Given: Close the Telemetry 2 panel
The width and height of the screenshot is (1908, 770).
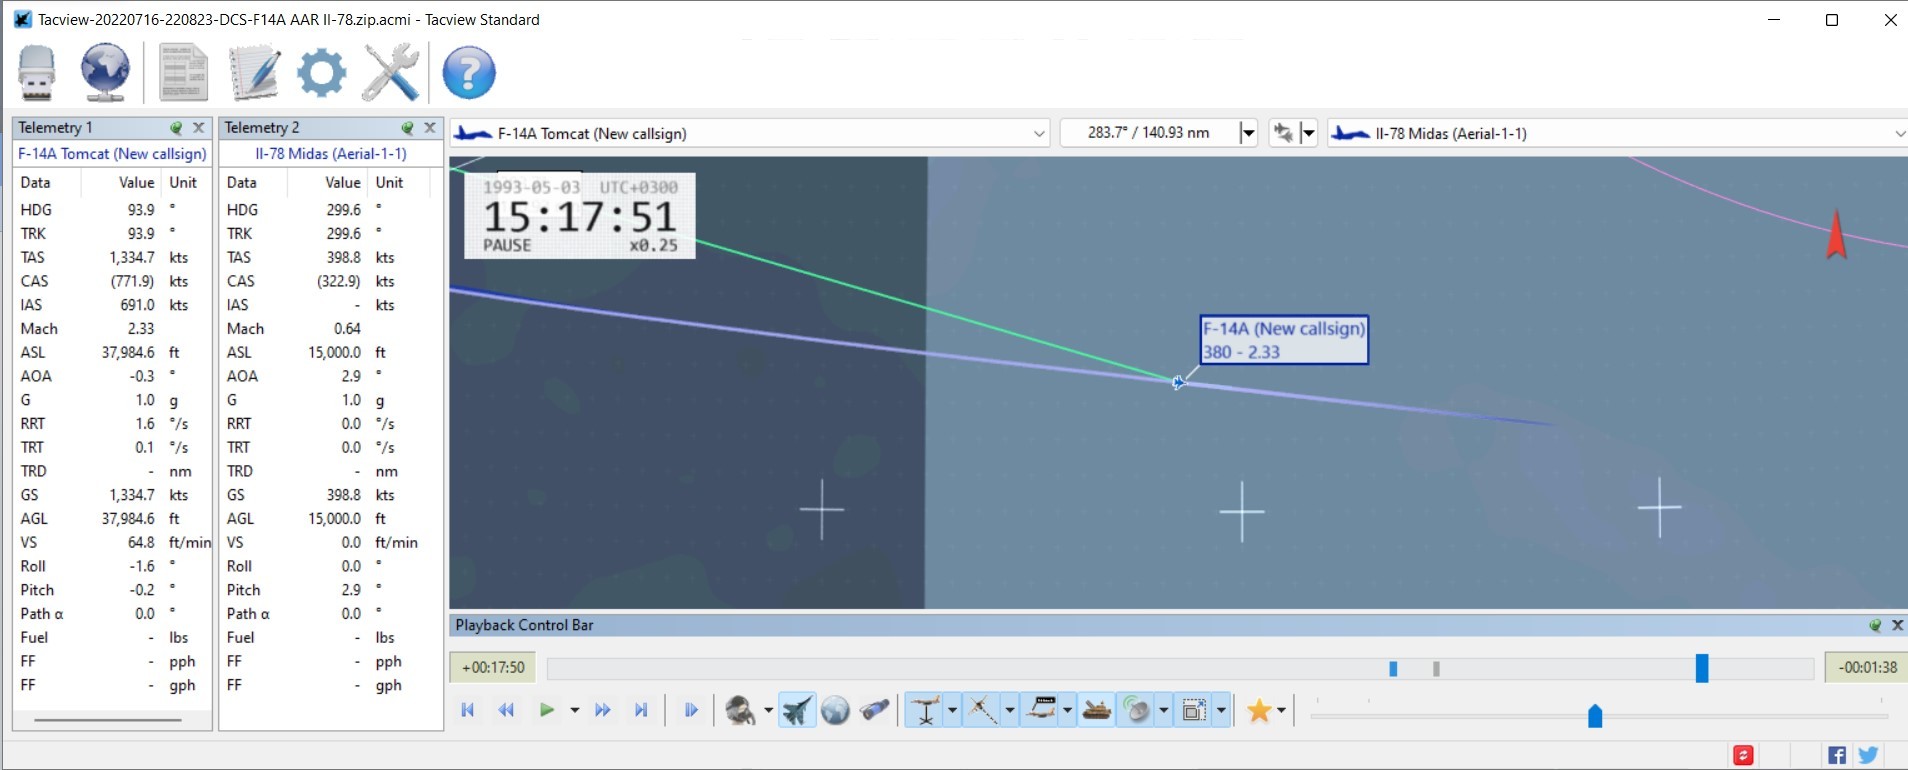Looking at the screenshot, I should click(x=430, y=127).
